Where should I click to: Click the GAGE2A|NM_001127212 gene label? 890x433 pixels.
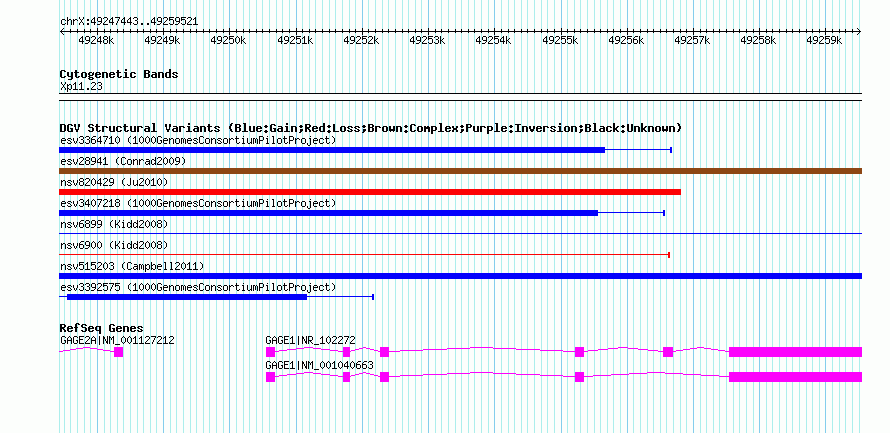click(x=117, y=340)
